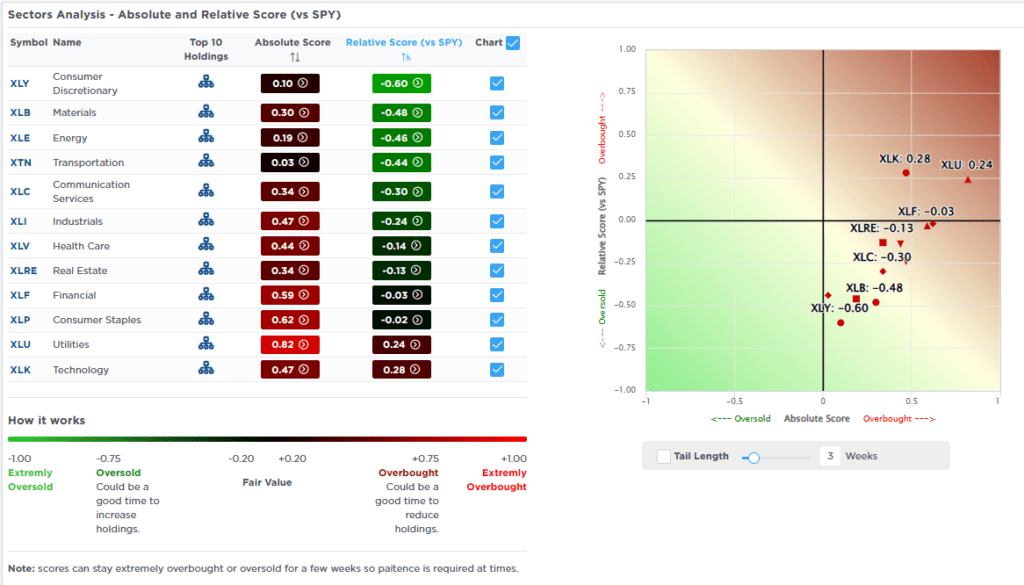The height and width of the screenshot is (585, 1024).
Task: Uncheck chart checkbox for Materials row
Action: click(x=497, y=112)
